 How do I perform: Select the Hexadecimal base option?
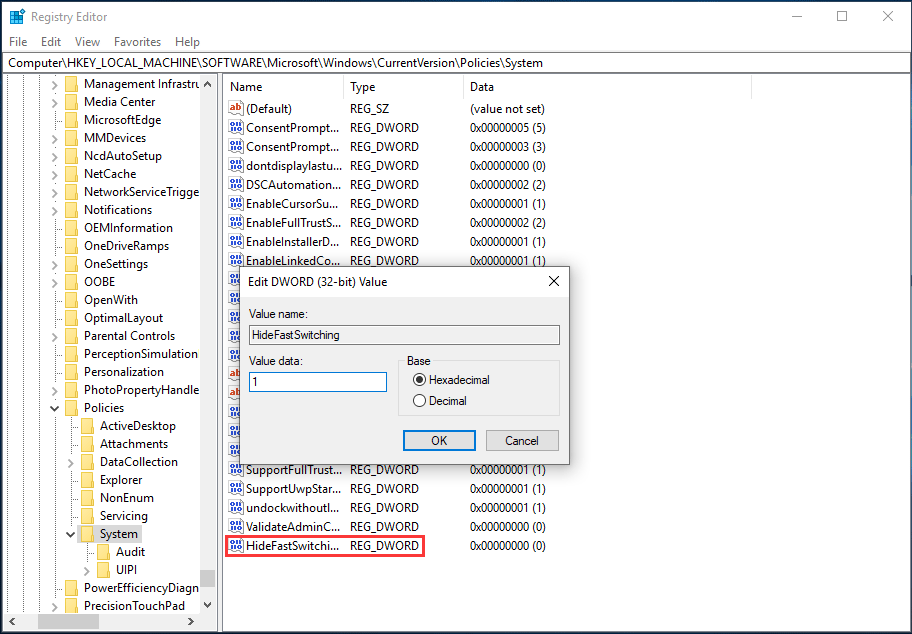point(420,380)
